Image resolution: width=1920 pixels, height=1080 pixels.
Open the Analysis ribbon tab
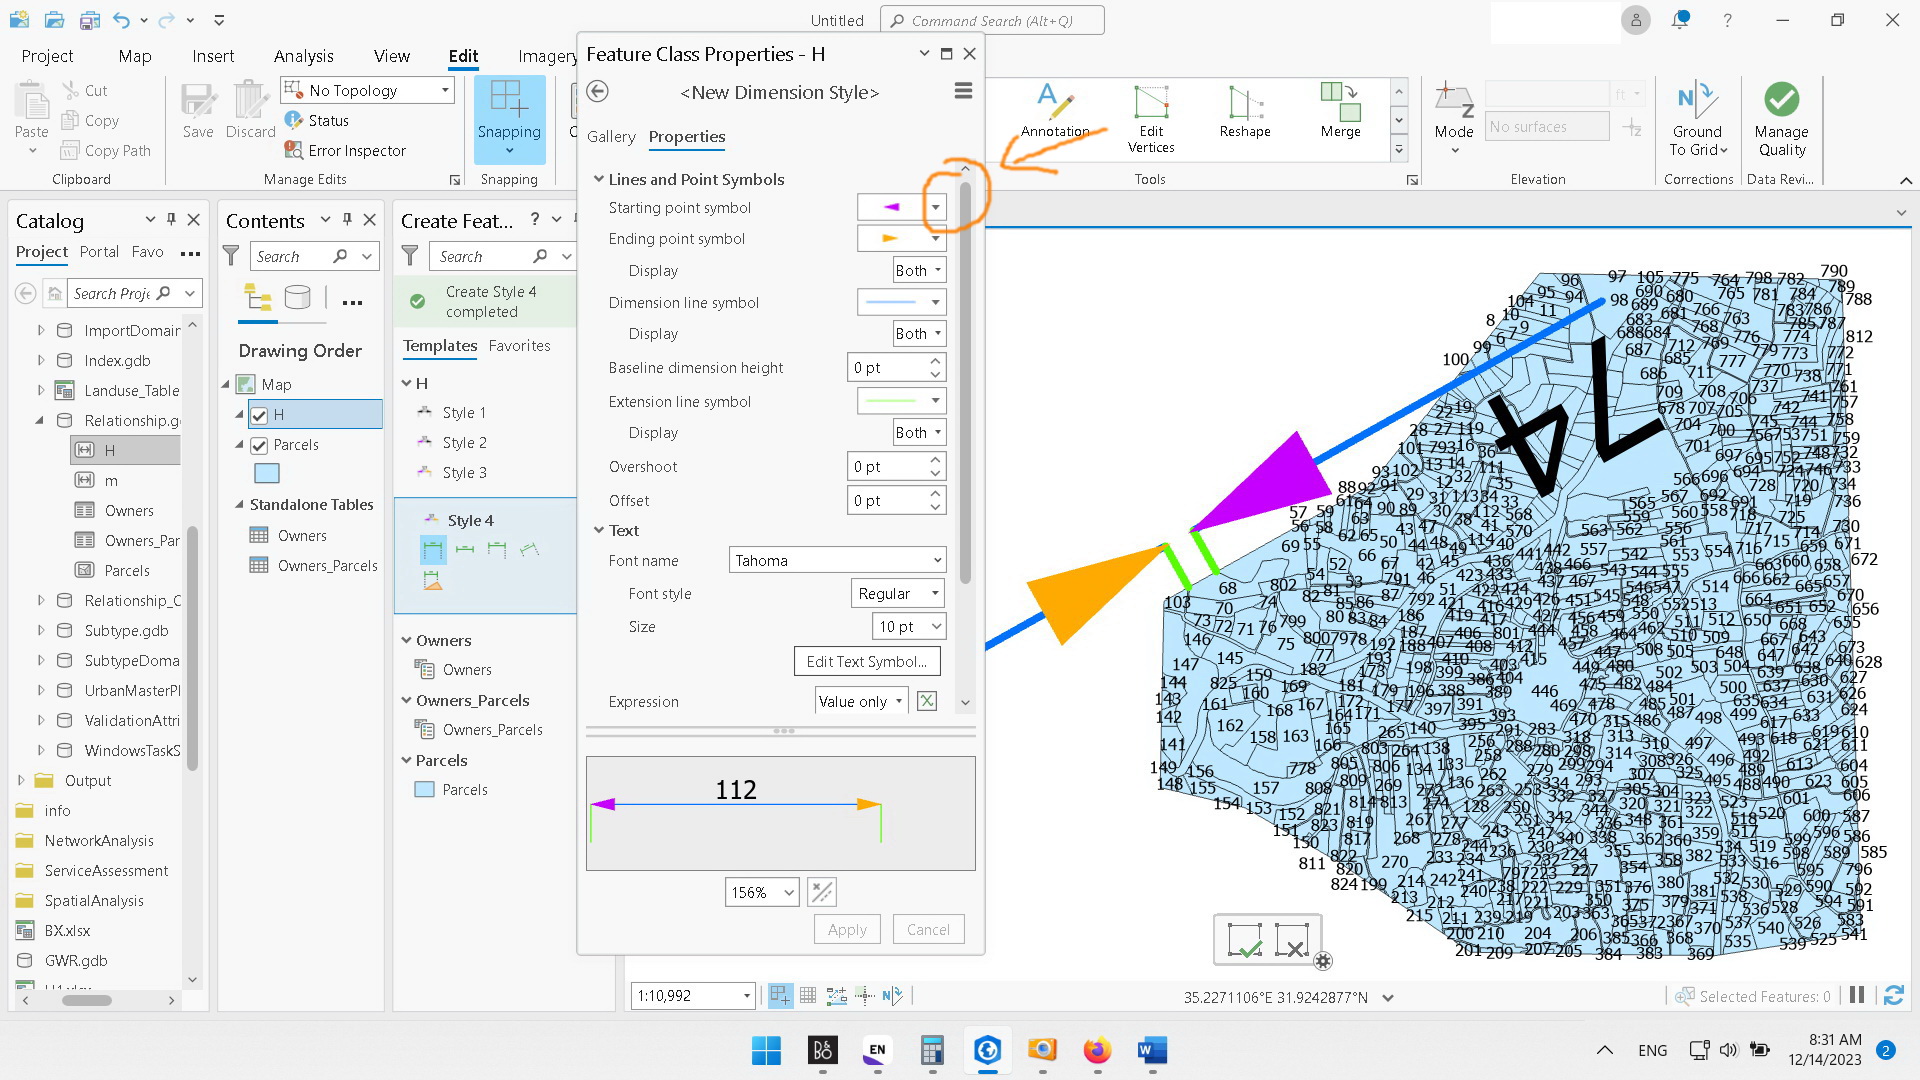pos(303,56)
